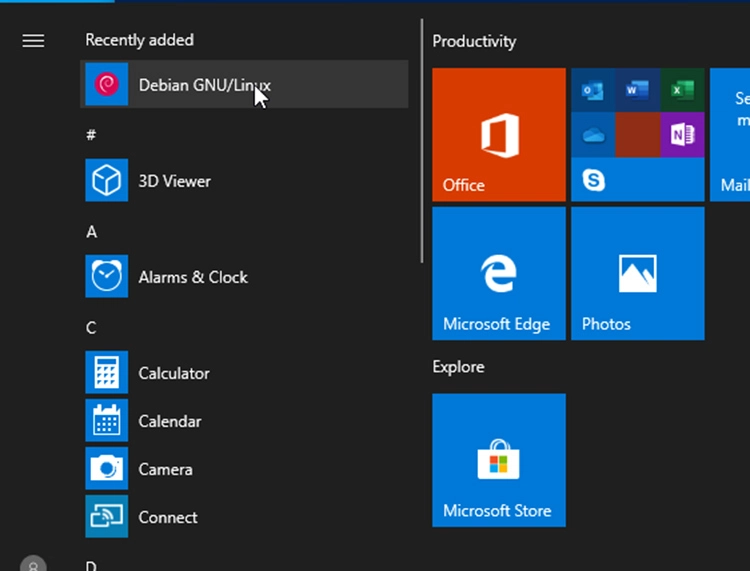Viewport: 750px width, 571px height.
Task: Click the Calendar label text
Action: pyautogui.click(x=170, y=421)
